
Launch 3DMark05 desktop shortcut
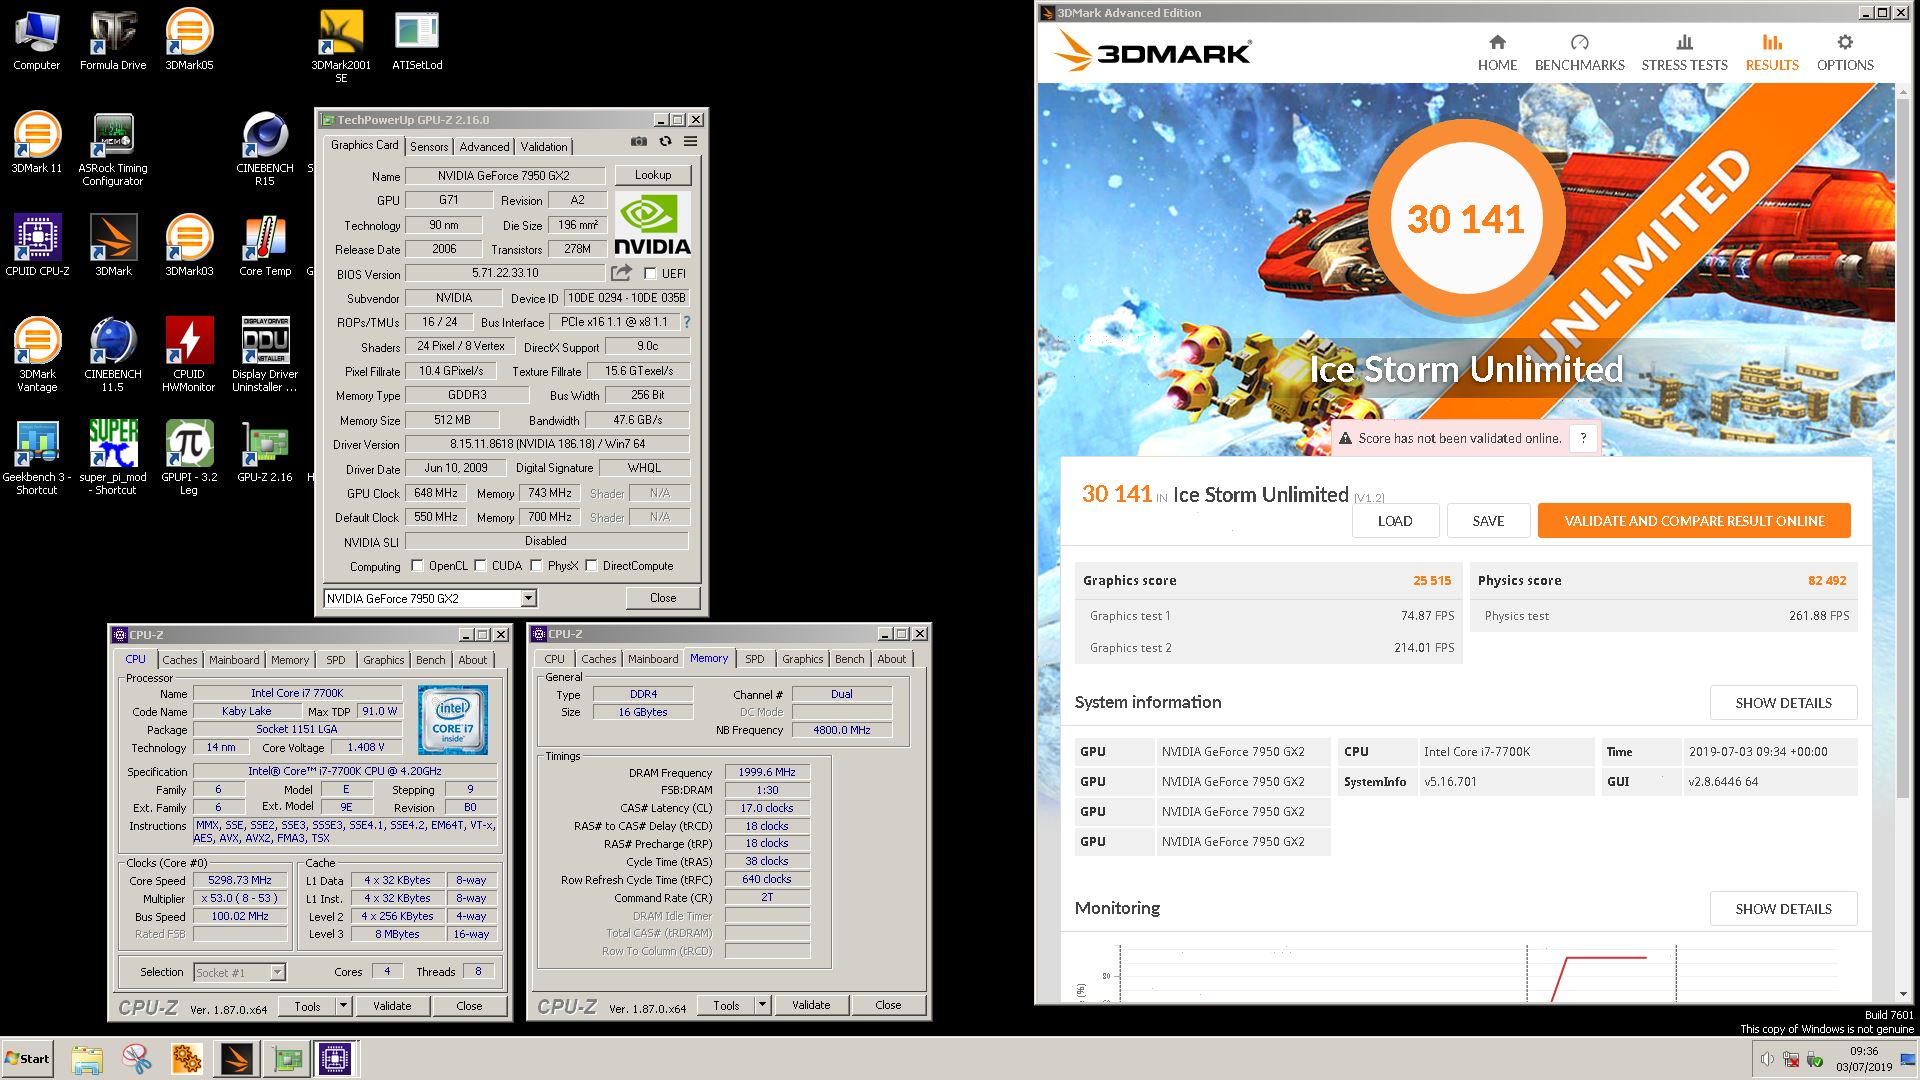point(189,40)
